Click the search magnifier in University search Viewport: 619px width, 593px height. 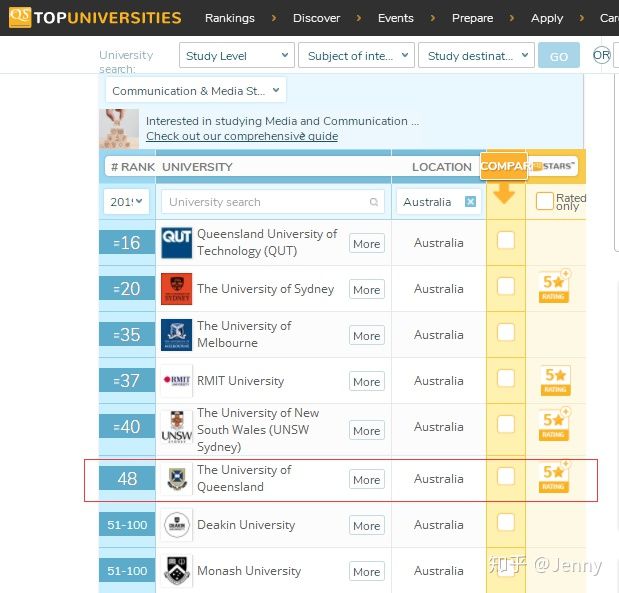click(x=373, y=202)
